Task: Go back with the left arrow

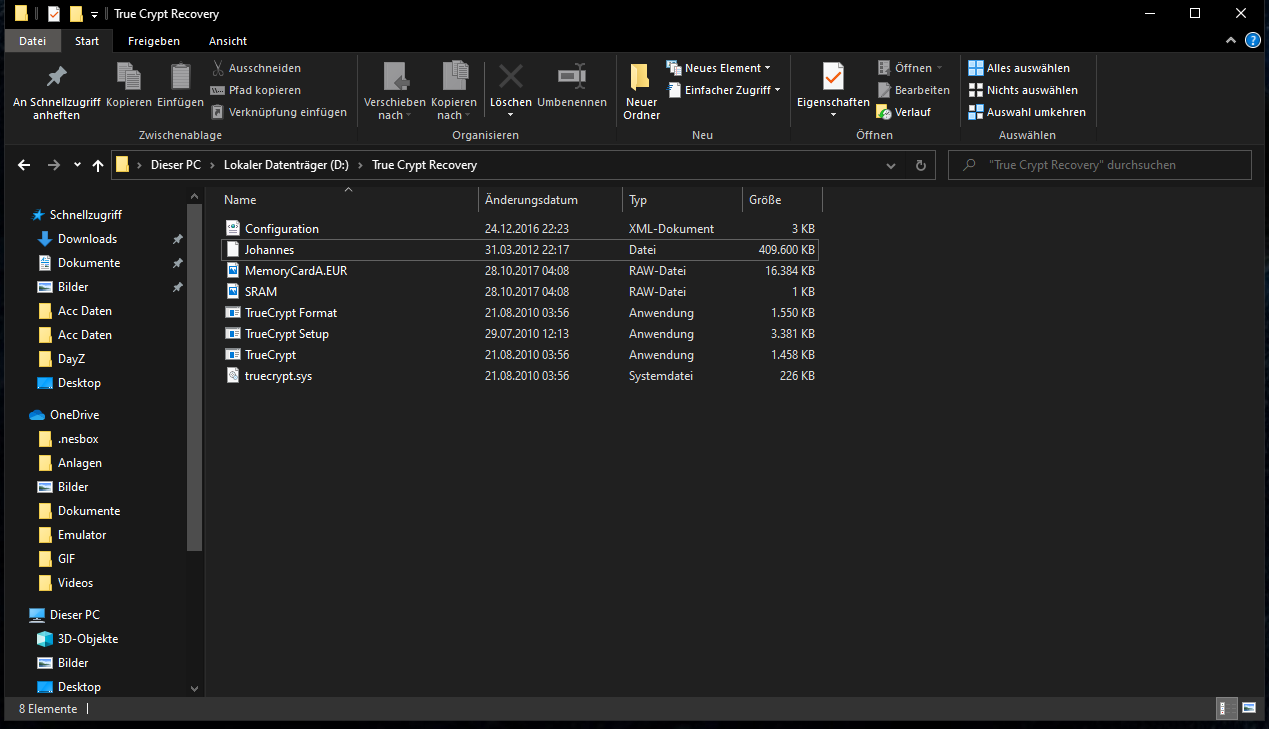Action: pyautogui.click(x=25, y=165)
